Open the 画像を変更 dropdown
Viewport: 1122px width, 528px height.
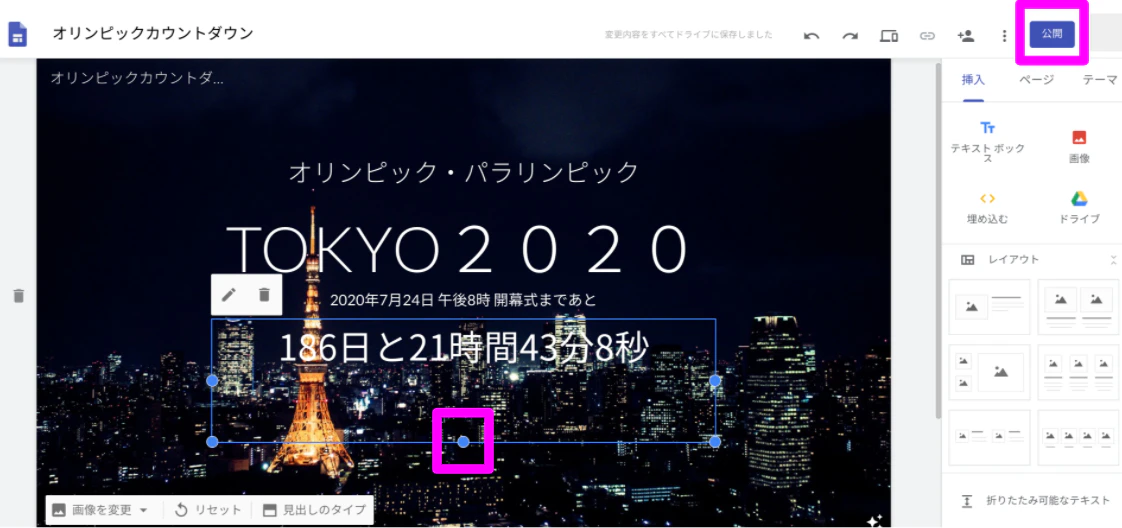100,510
